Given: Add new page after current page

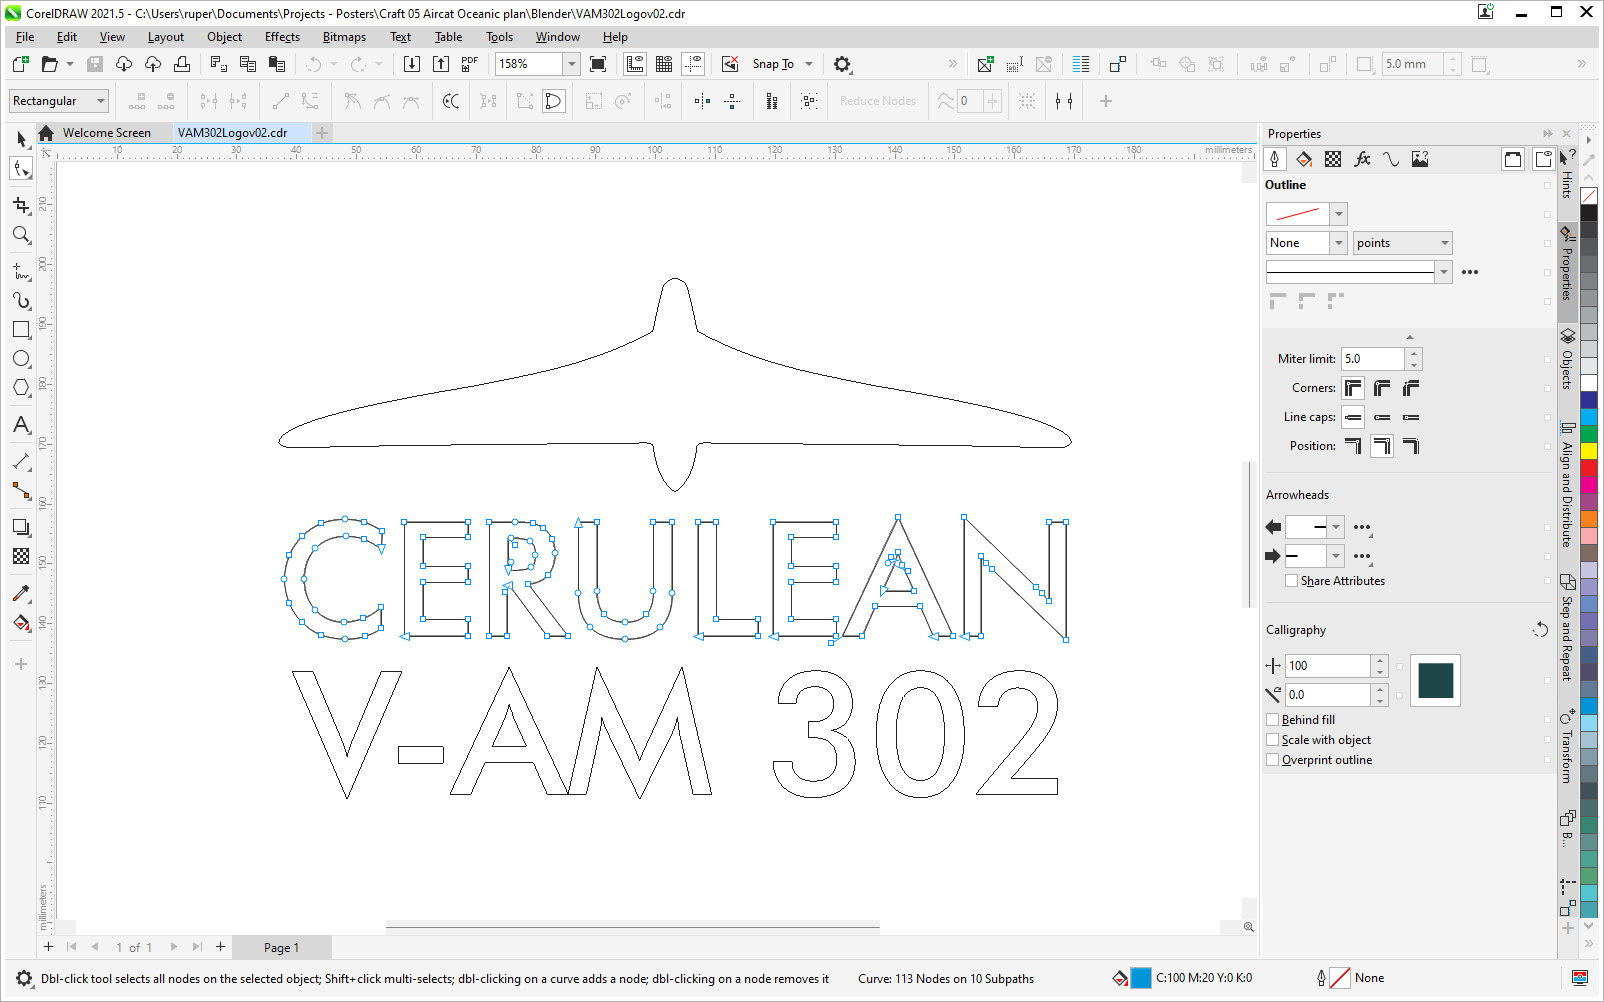Looking at the screenshot, I should tap(220, 947).
